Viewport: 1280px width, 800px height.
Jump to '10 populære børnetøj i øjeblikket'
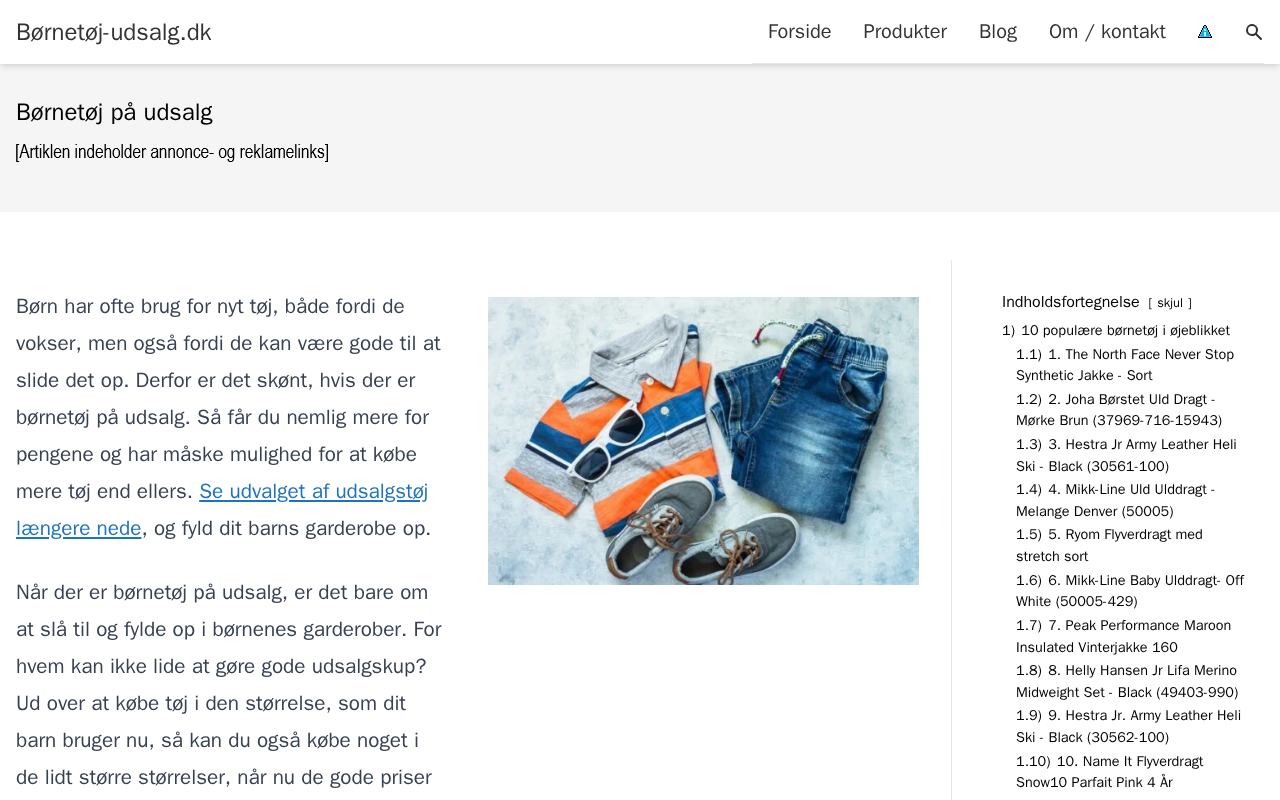(x=1116, y=331)
